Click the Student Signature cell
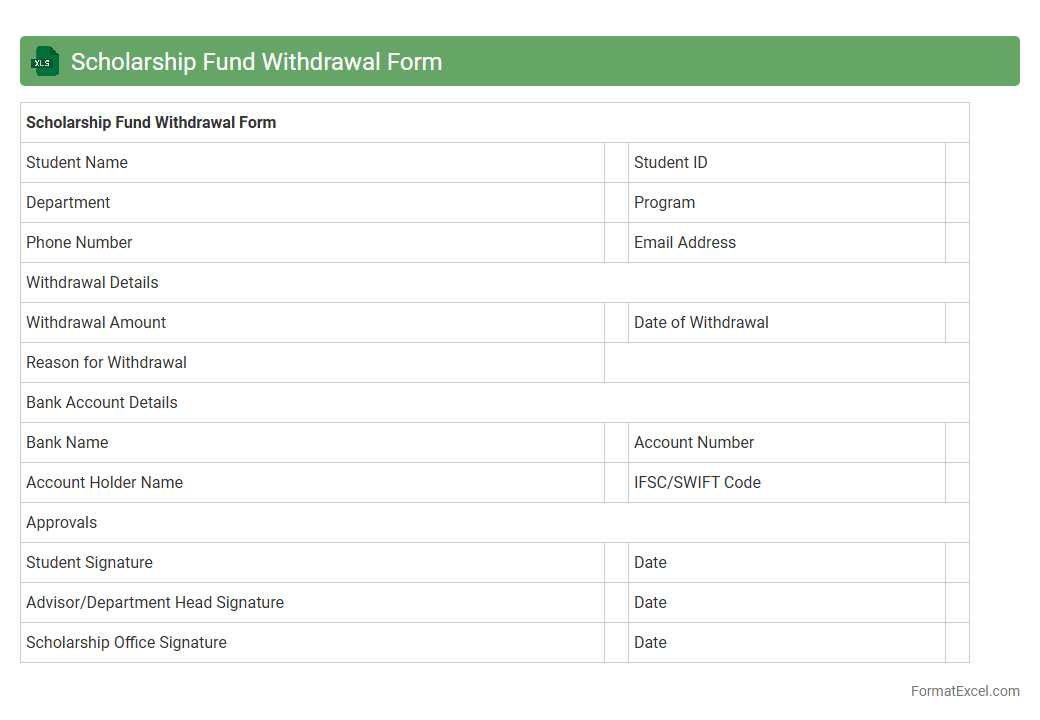1040x720 pixels. tap(312, 563)
